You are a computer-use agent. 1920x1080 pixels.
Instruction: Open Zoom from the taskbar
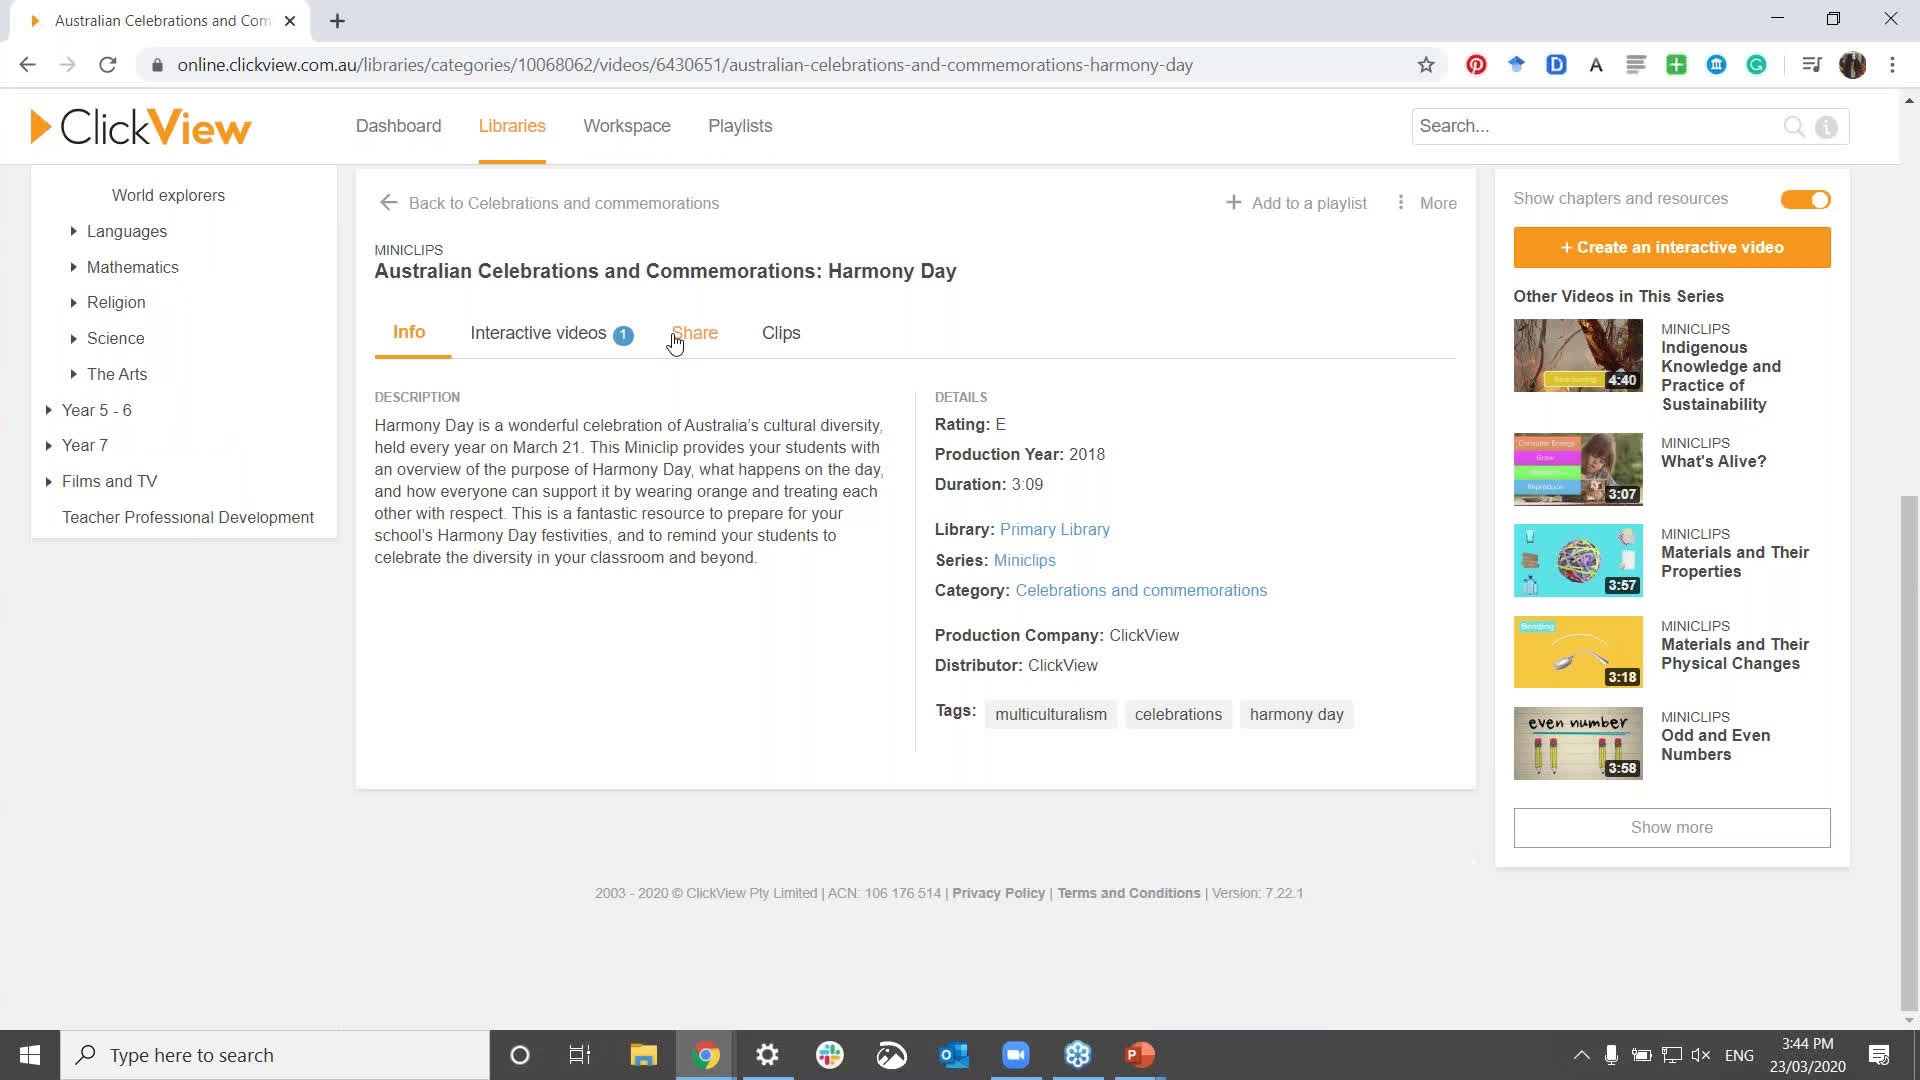(1016, 1055)
